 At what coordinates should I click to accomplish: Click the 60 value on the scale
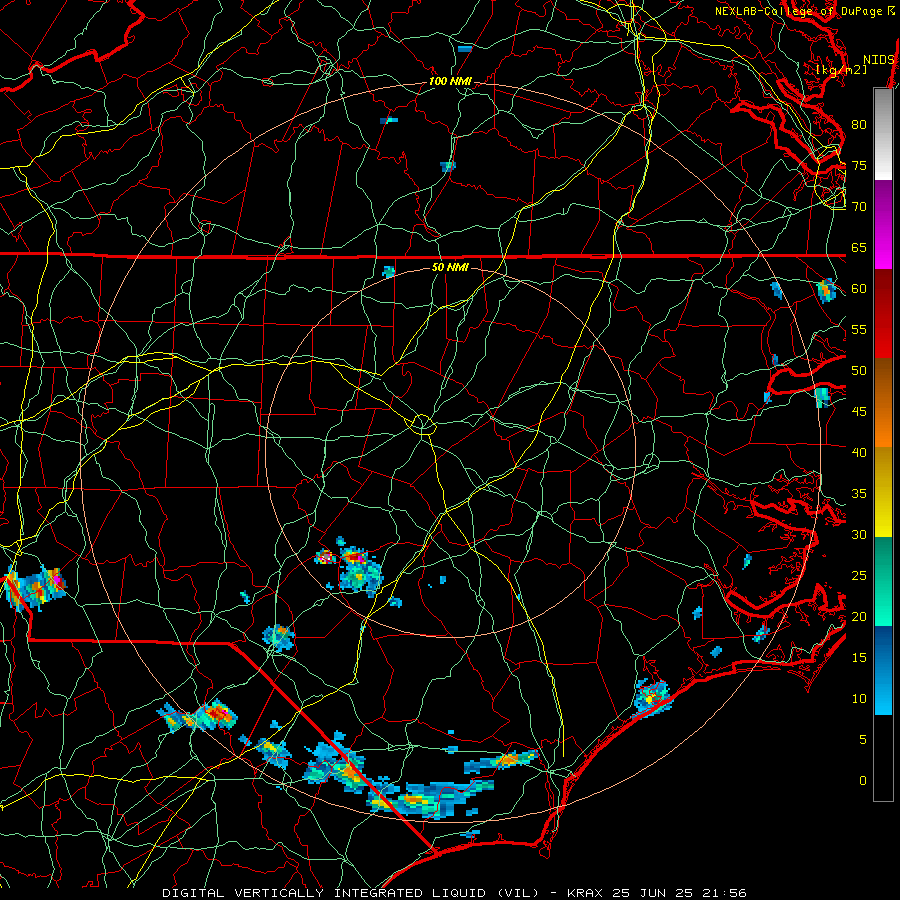coord(859,288)
